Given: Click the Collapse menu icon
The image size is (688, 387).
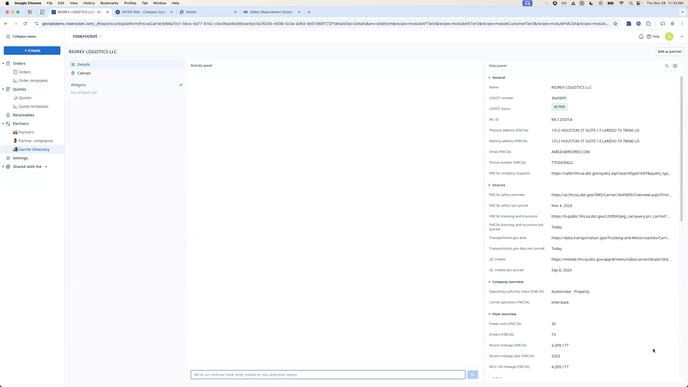Looking at the screenshot, I should (8, 36).
